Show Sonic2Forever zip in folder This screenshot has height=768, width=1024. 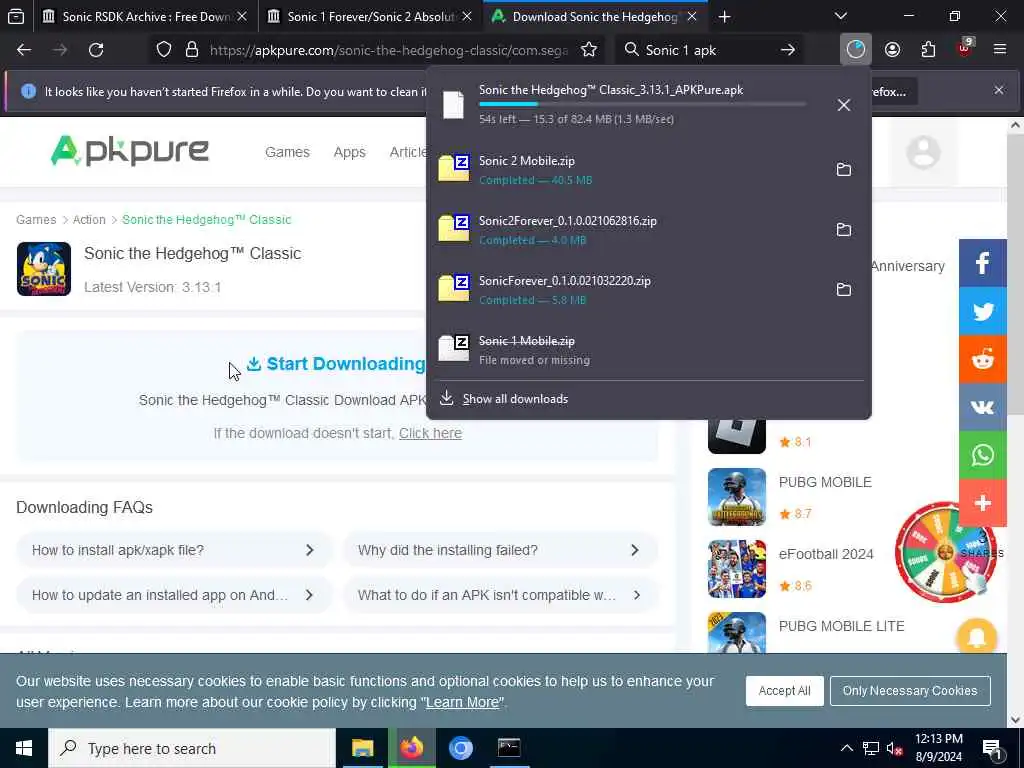844,229
